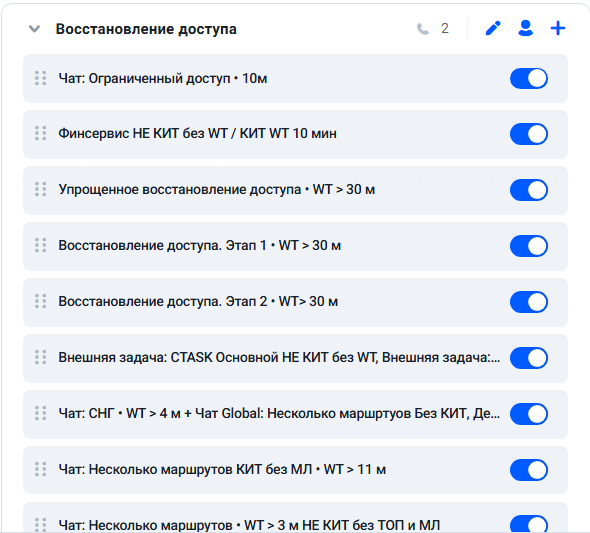The image size is (590, 533).
Task: Toggle Финсервис НЕ КИТ без WT switch
Action: pyautogui.click(x=529, y=134)
